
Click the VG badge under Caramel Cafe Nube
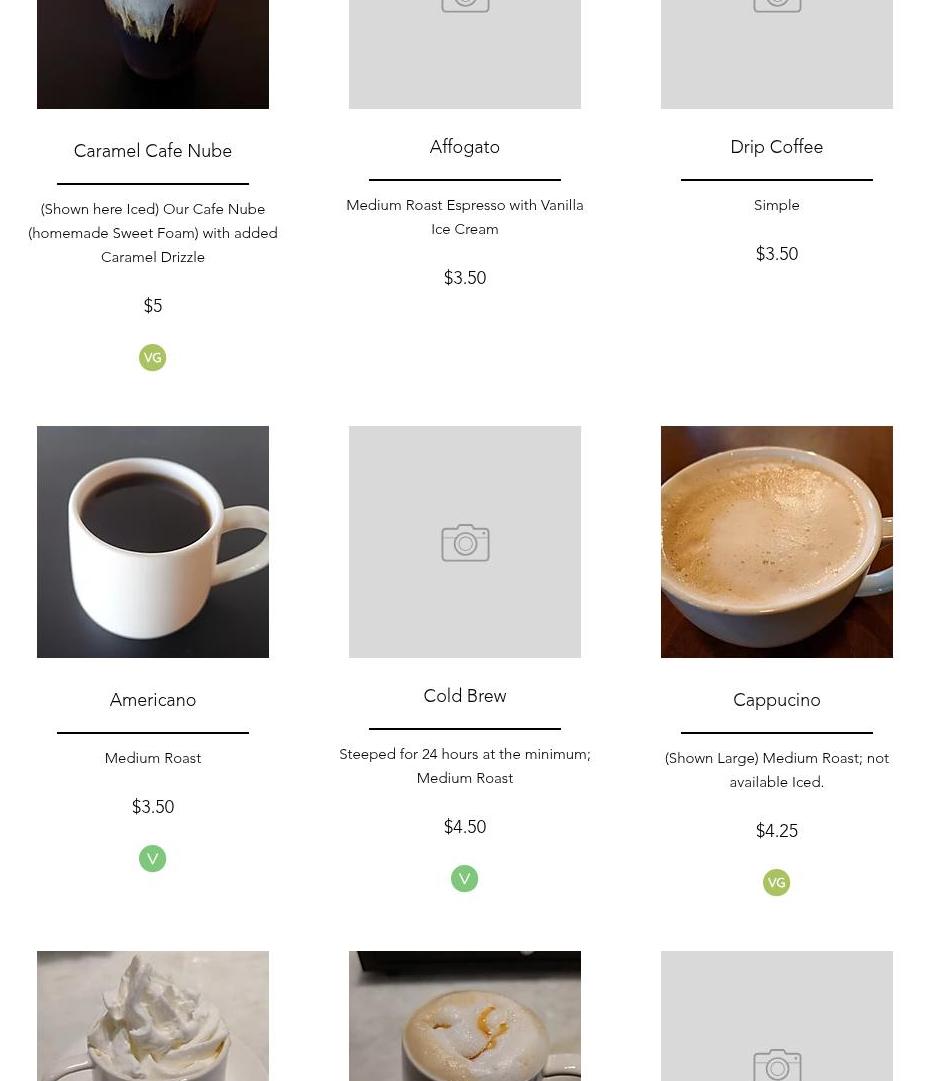[x=152, y=358]
